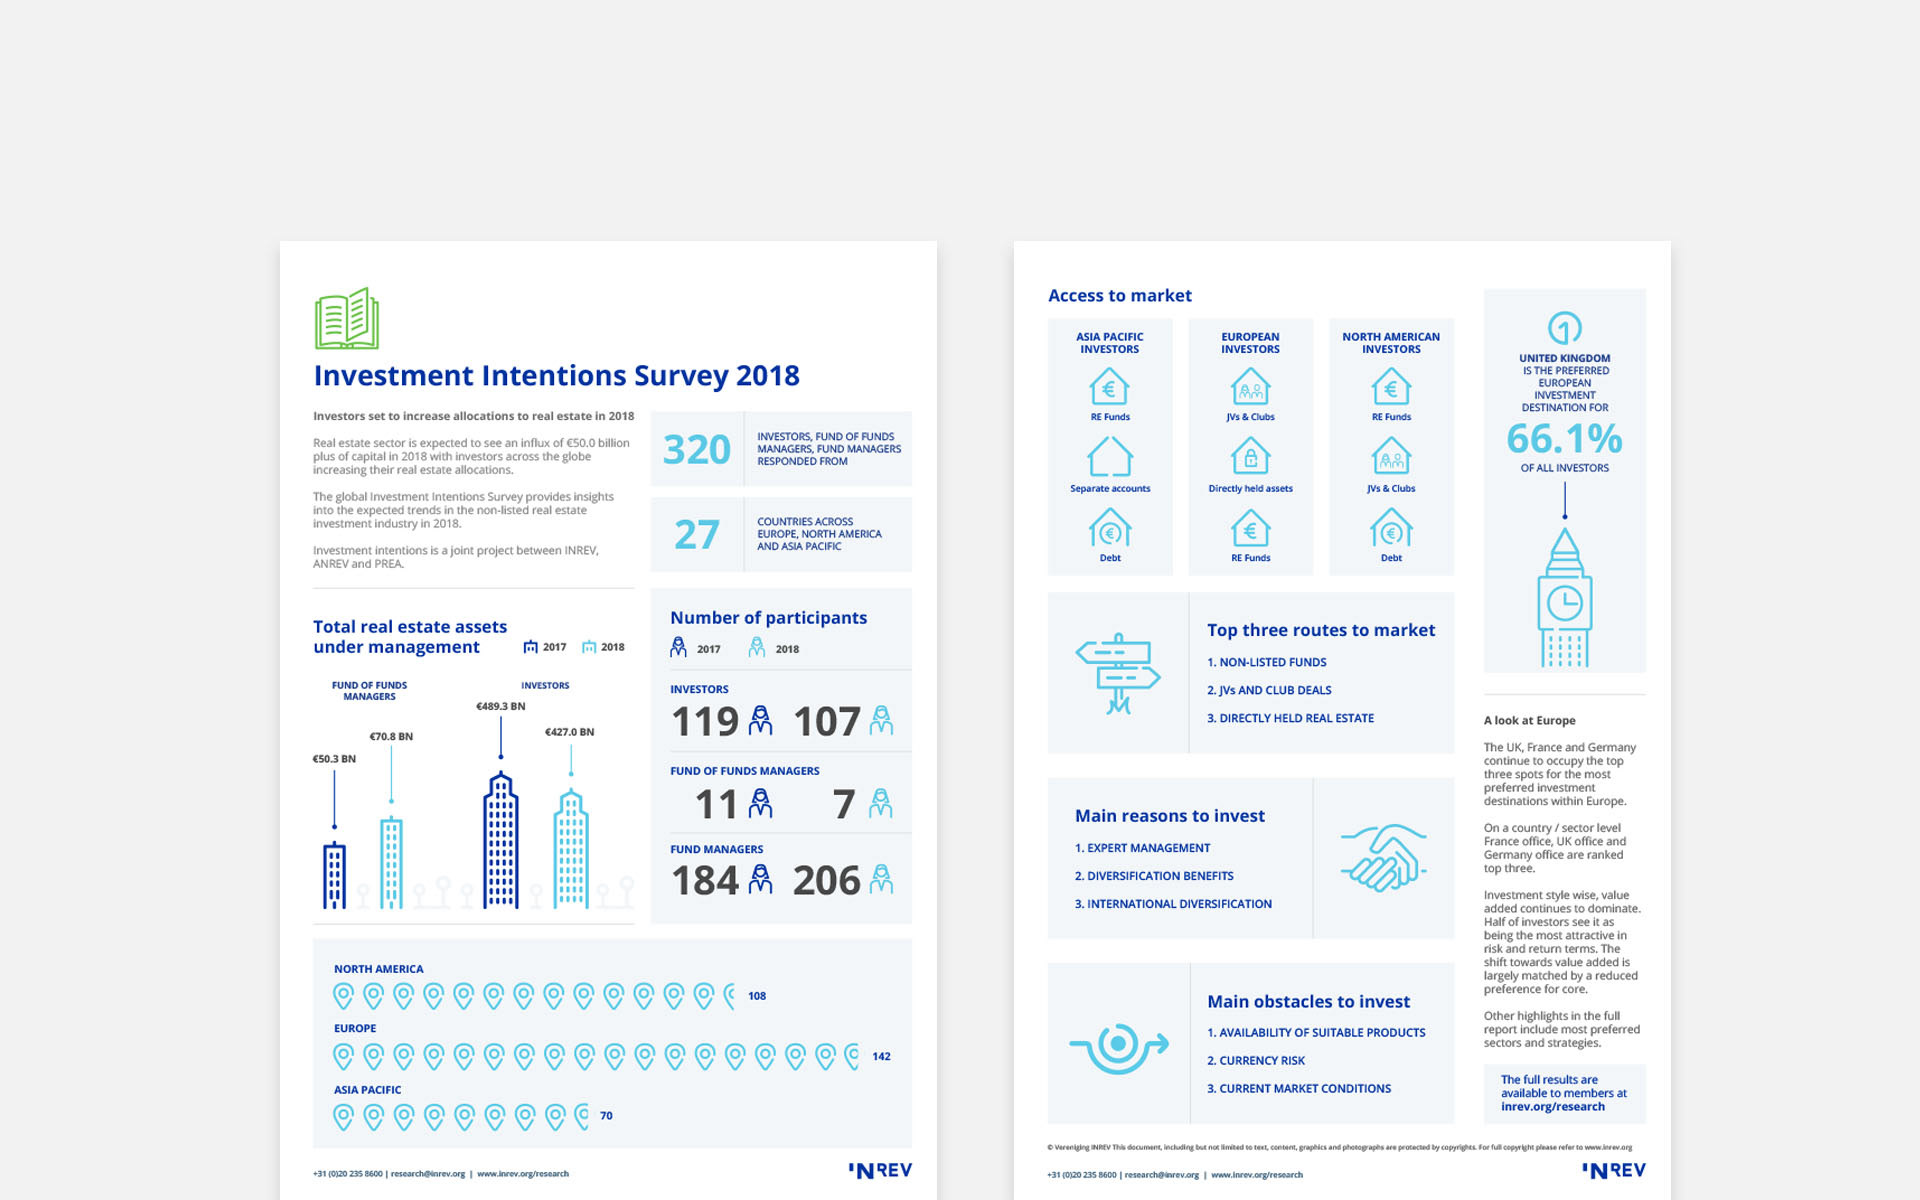This screenshot has width=1920, height=1200.
Task: Click 3. CURRENT MARKET CONDITIONS obstacle
Action: (1299, 1089)
